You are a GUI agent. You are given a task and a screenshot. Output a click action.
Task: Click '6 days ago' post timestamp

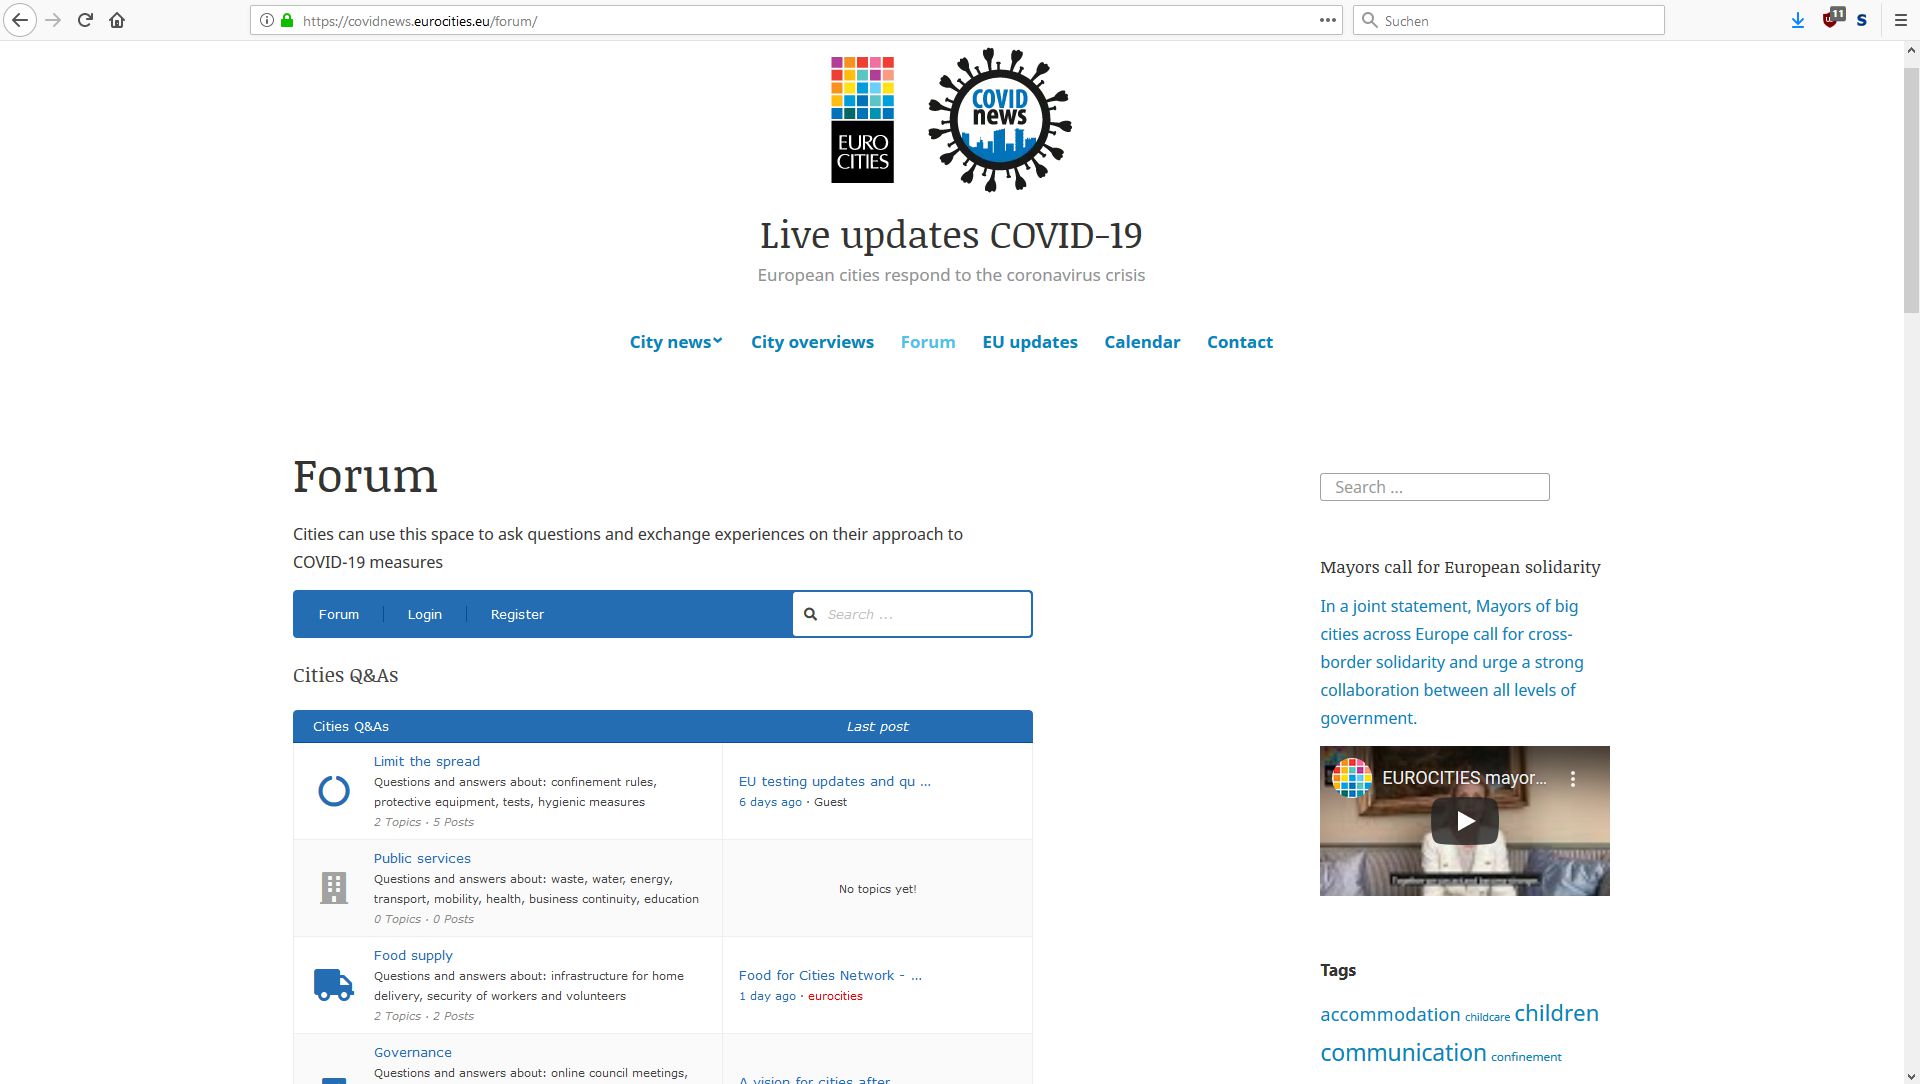tap(770, 802)
